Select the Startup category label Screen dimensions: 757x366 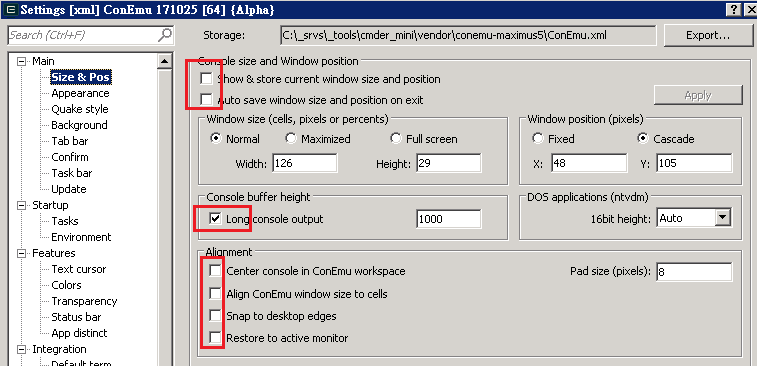coord(50,205)
